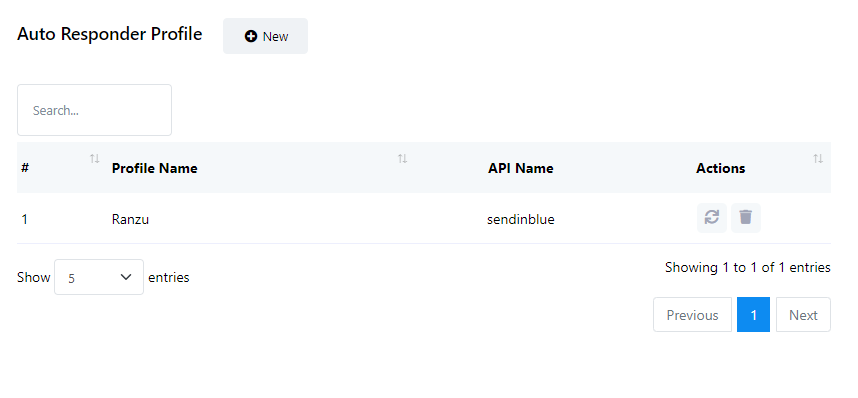The height and width of the screenshot is (398, 858).
Task: Go to the Previous page
Action: [x=692, y=315]
